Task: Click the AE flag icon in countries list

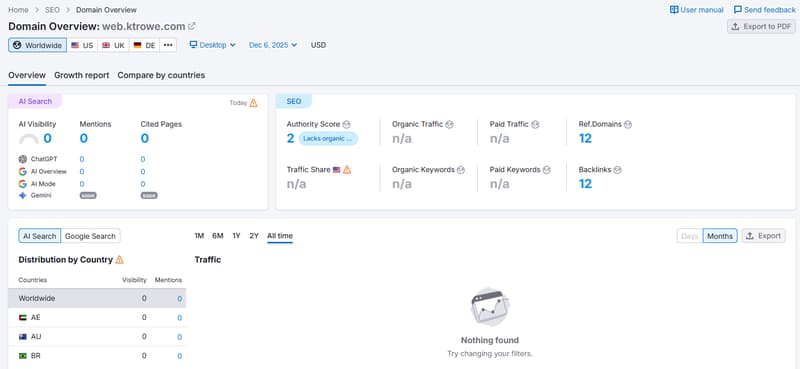Action: (22, 317)
